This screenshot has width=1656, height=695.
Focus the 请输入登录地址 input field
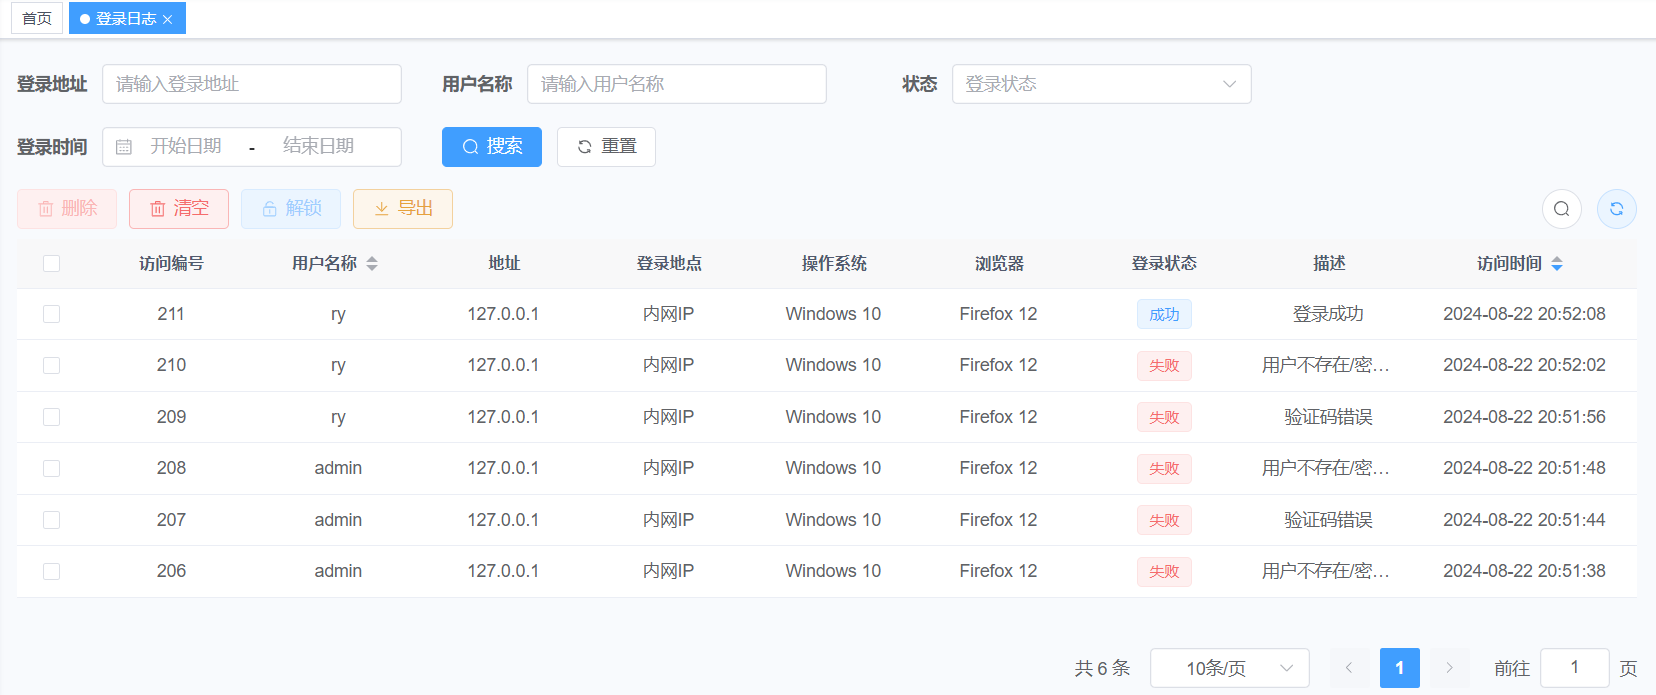[x=252, y=84]
